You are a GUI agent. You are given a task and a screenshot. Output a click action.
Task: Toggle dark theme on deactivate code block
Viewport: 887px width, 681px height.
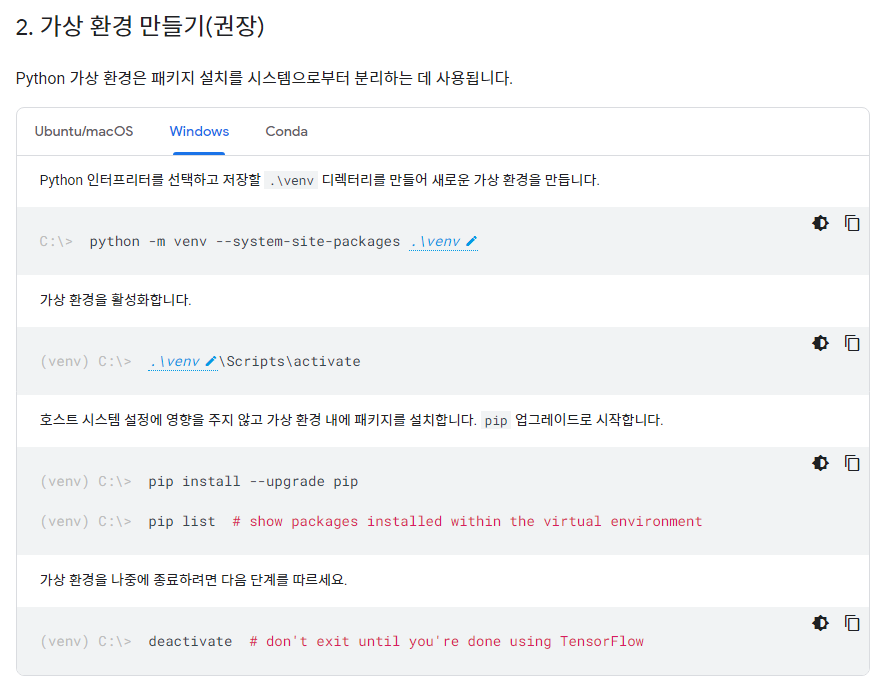[820, 623]
